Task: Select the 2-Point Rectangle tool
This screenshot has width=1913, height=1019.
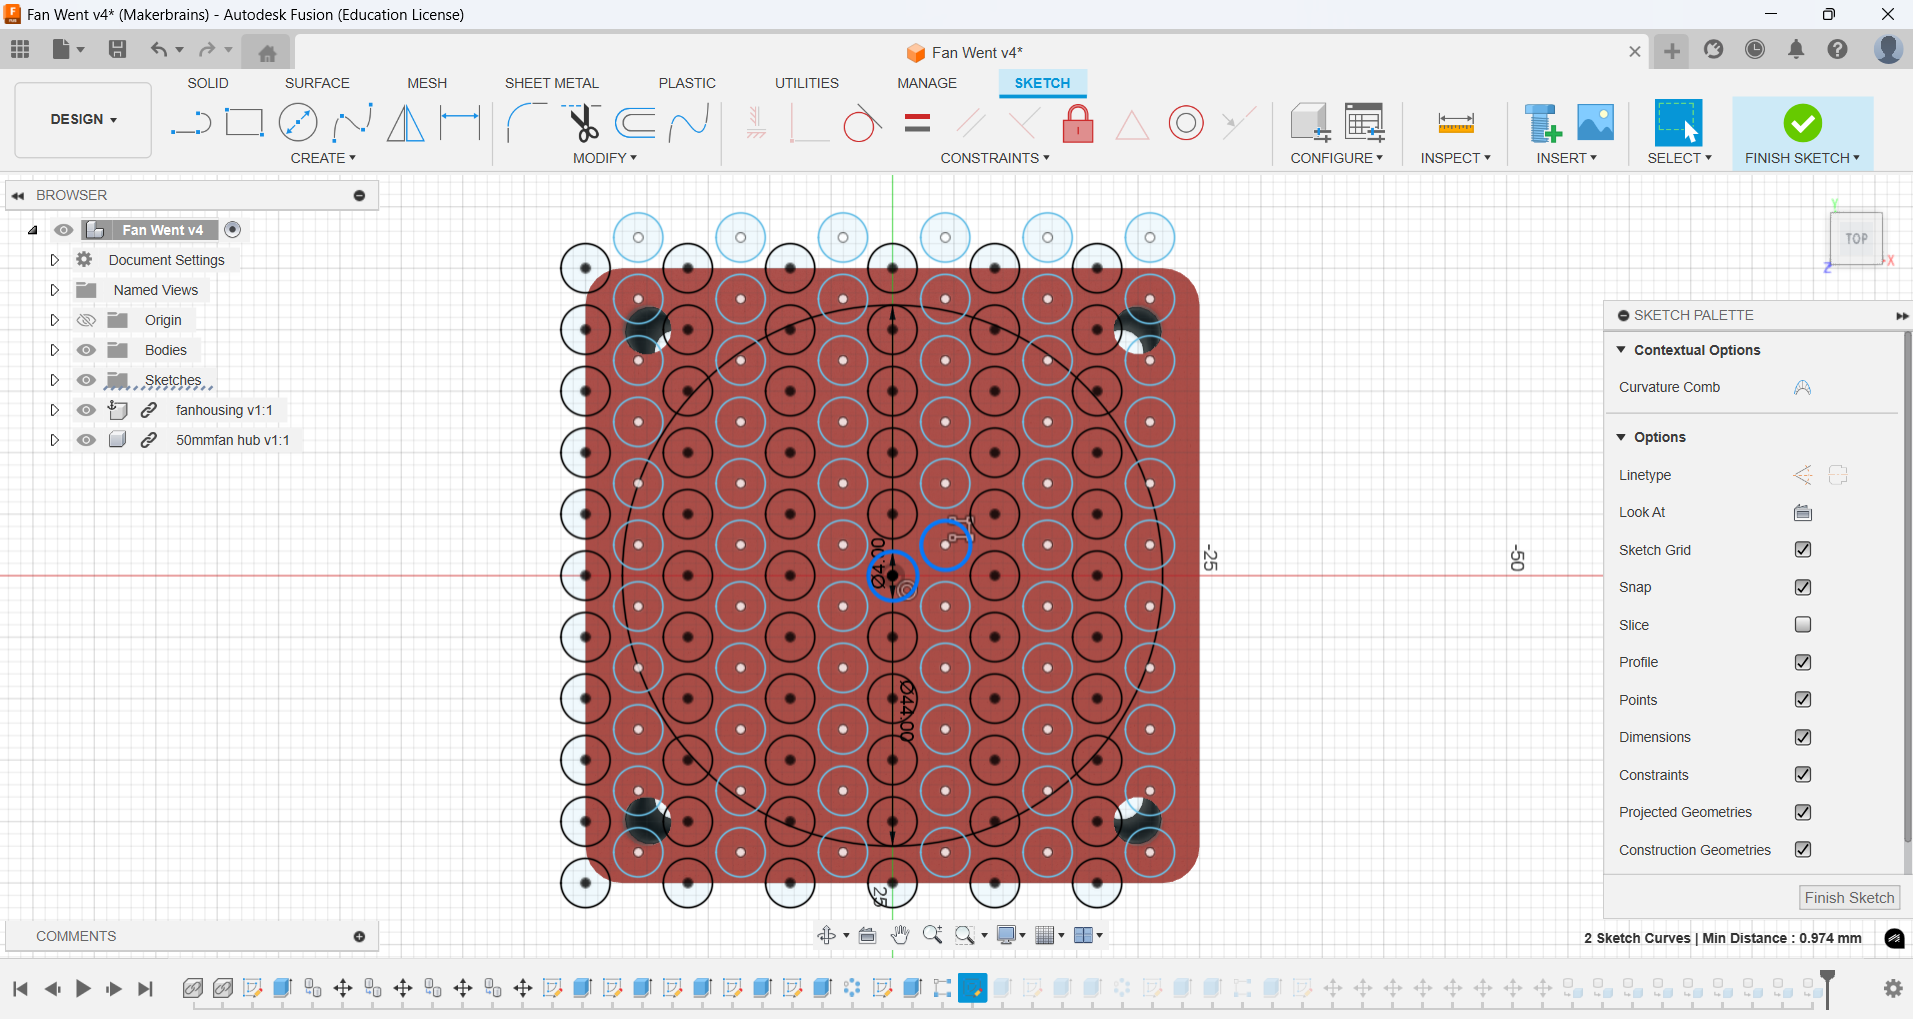Action: point(244,122)
